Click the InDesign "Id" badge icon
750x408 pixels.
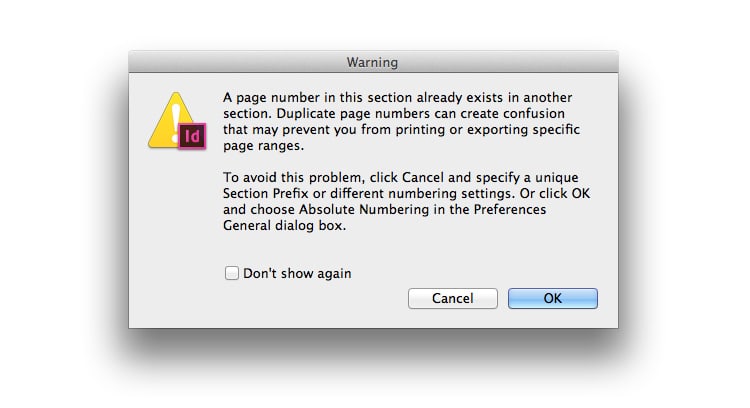click(191, 135)
